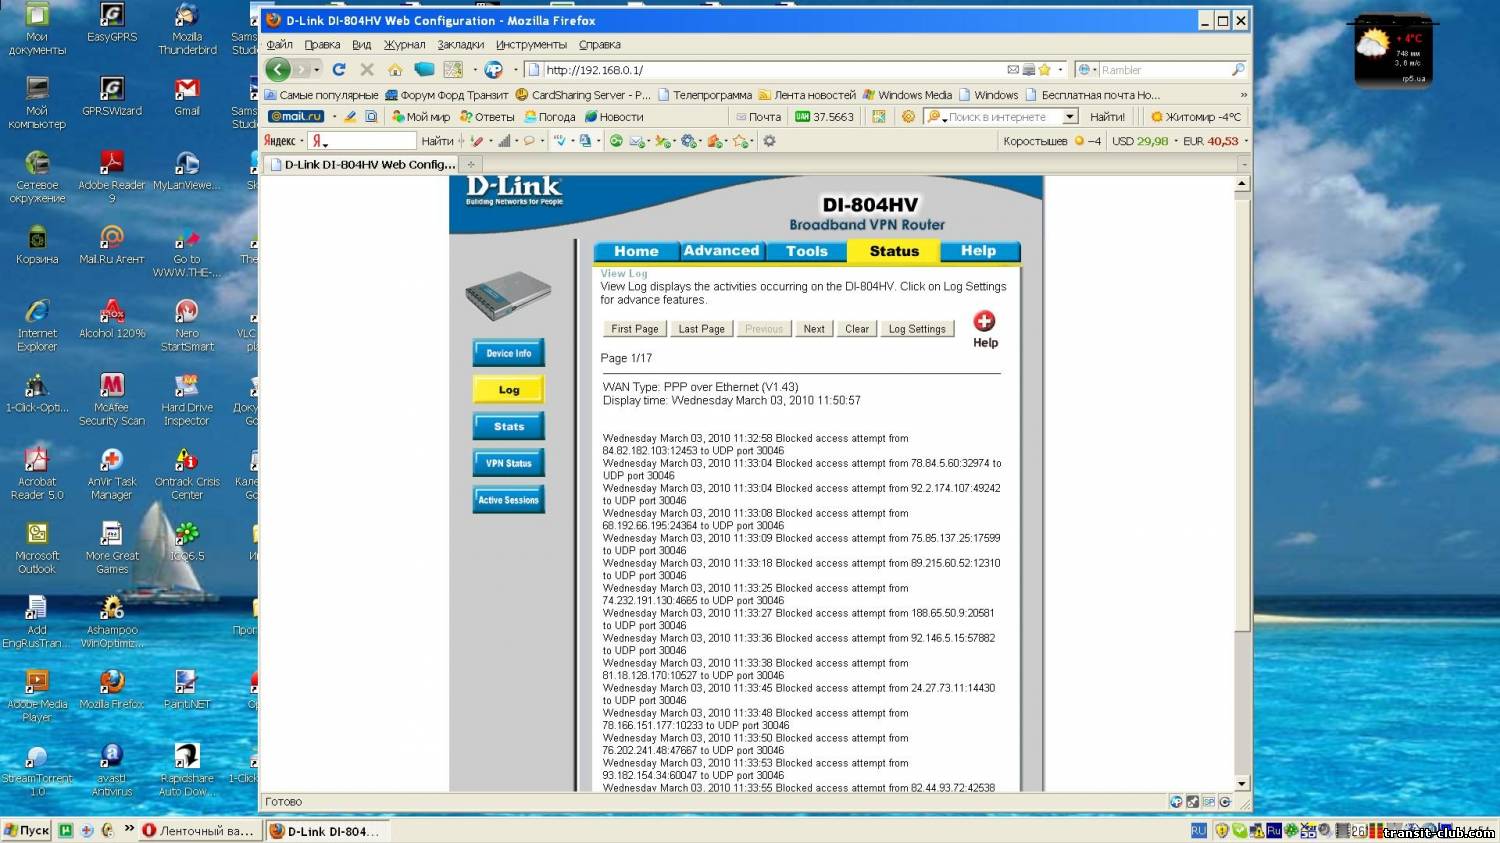Image resolution: width=1500 pixels, height=843 pixels.
Task: Open McAfee Security Scan desktop icon
Action: 112,399
